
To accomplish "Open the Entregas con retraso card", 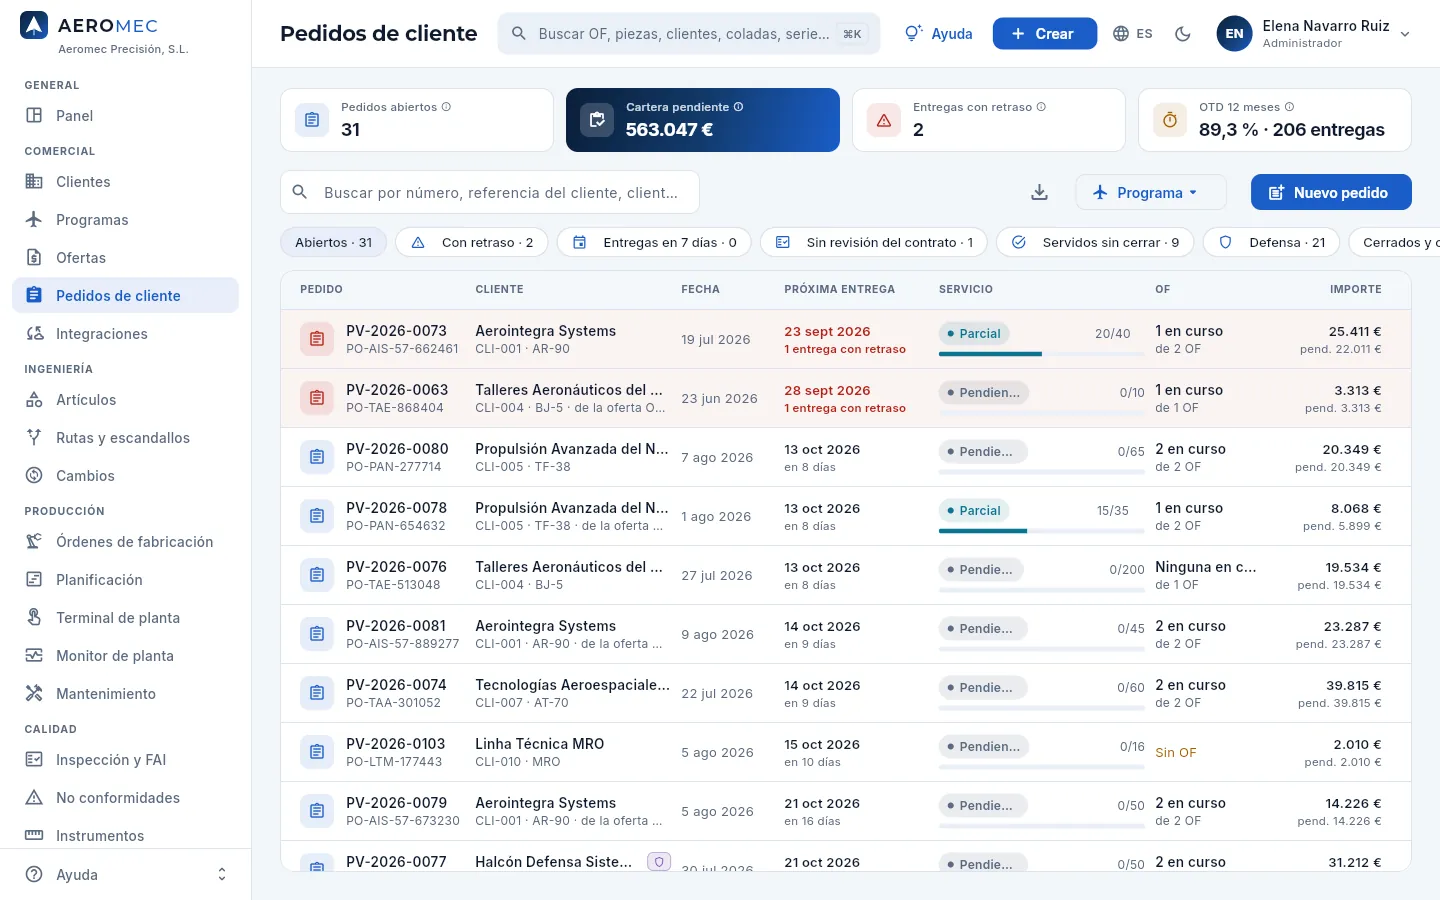I will click(989, 120).
